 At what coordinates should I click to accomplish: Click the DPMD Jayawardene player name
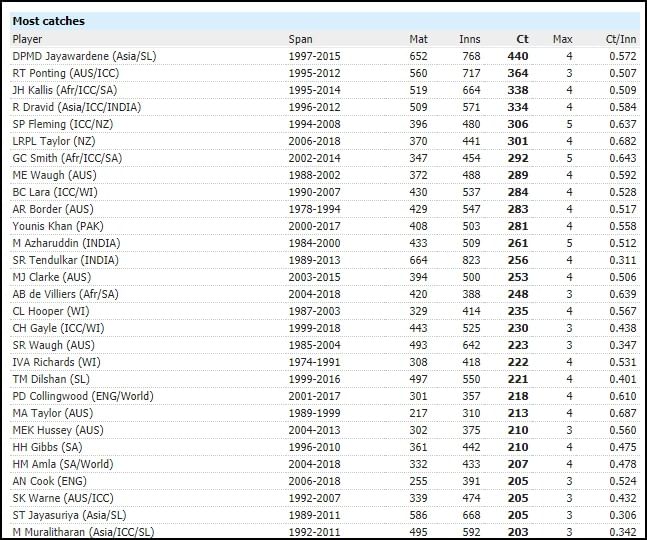(84, 56)
